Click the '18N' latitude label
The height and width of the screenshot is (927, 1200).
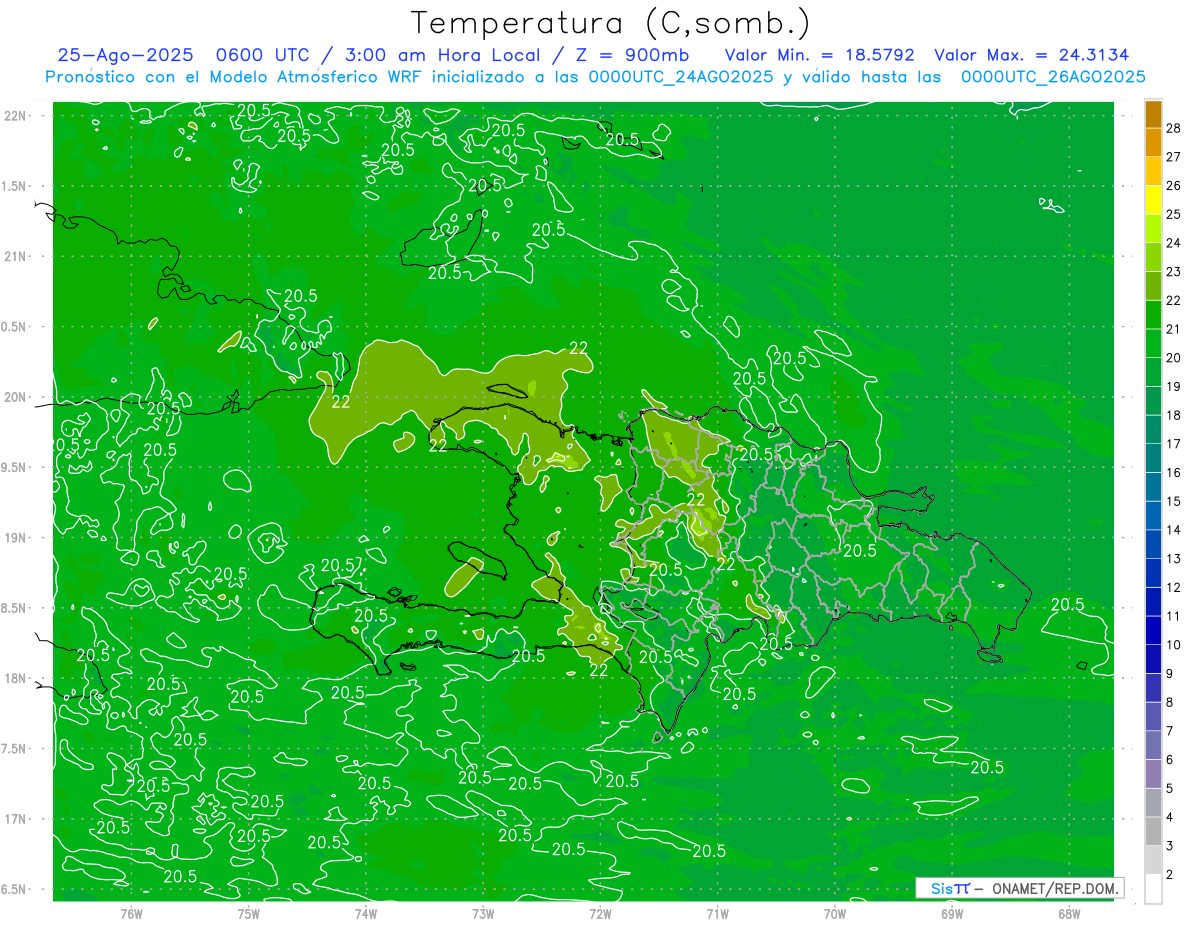point(15,678)
